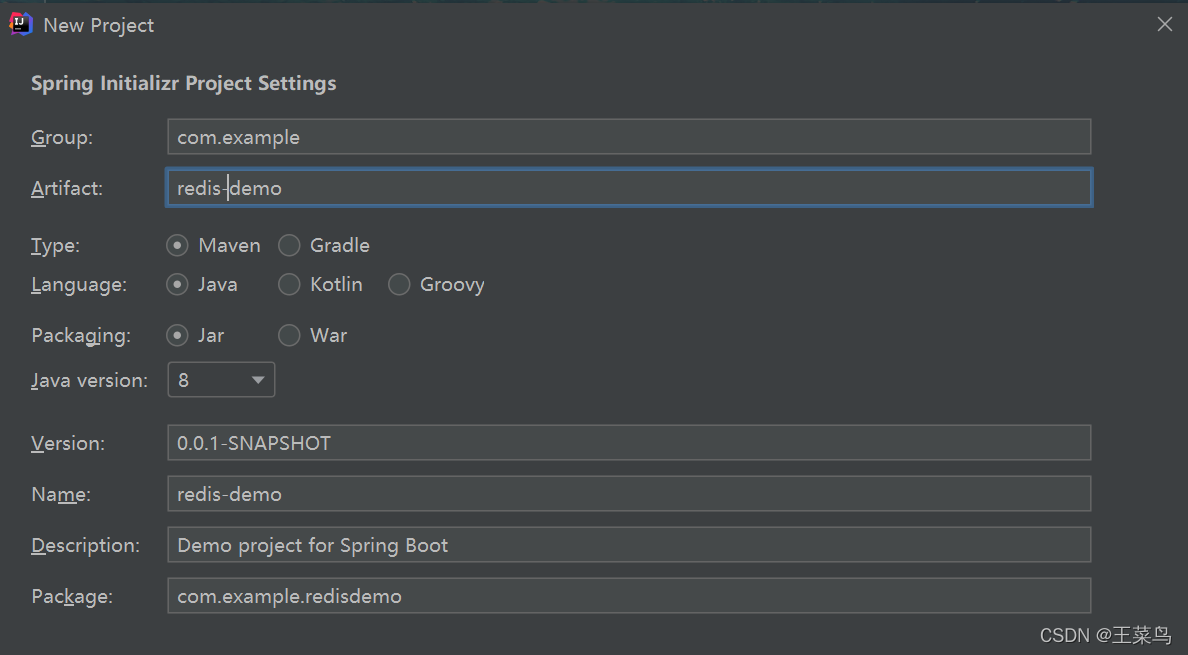
Task: Click the New Project window title
Action: 98,25
